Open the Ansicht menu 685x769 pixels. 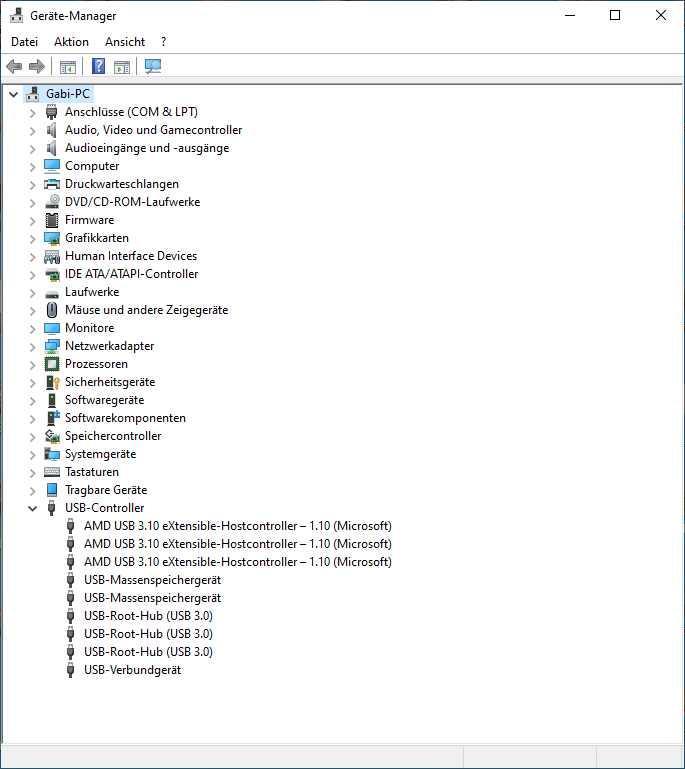[x=125, y=42]
